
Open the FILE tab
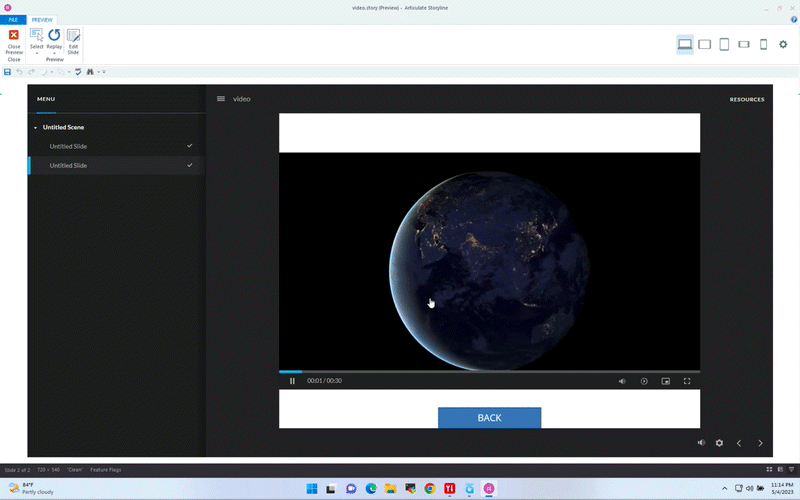tap(13, 20)
